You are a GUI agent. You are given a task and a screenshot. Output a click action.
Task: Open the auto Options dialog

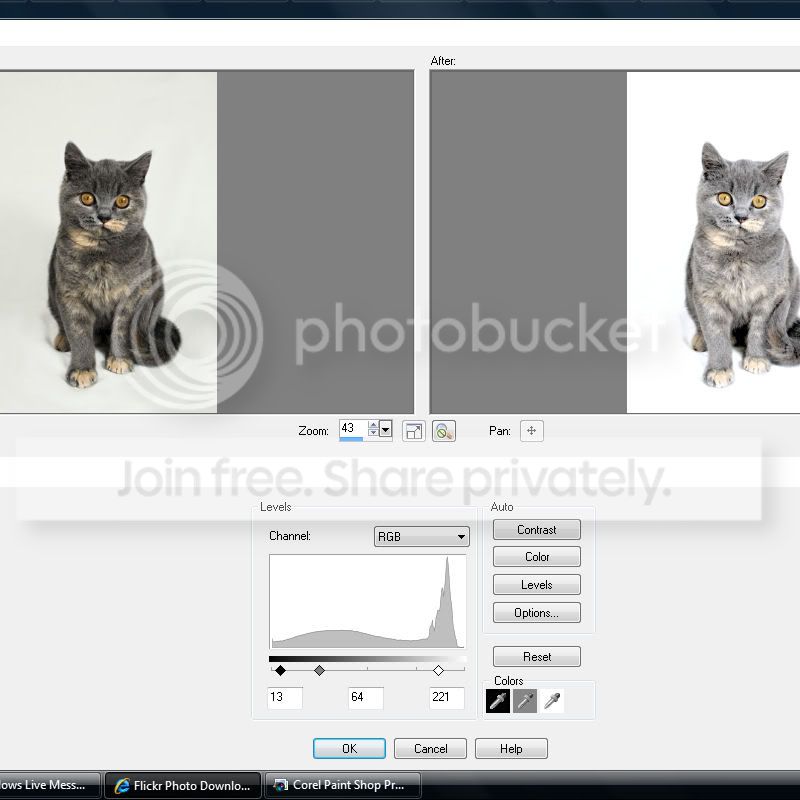[536, 613]
